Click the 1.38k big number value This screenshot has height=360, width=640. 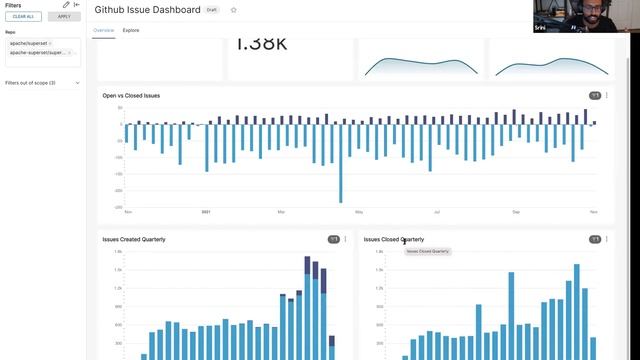262,44
